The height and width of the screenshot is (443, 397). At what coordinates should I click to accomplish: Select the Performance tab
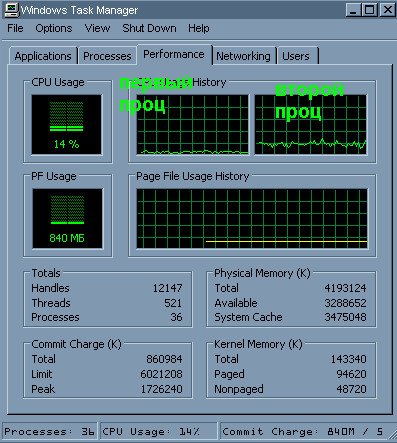pos(174,54)
